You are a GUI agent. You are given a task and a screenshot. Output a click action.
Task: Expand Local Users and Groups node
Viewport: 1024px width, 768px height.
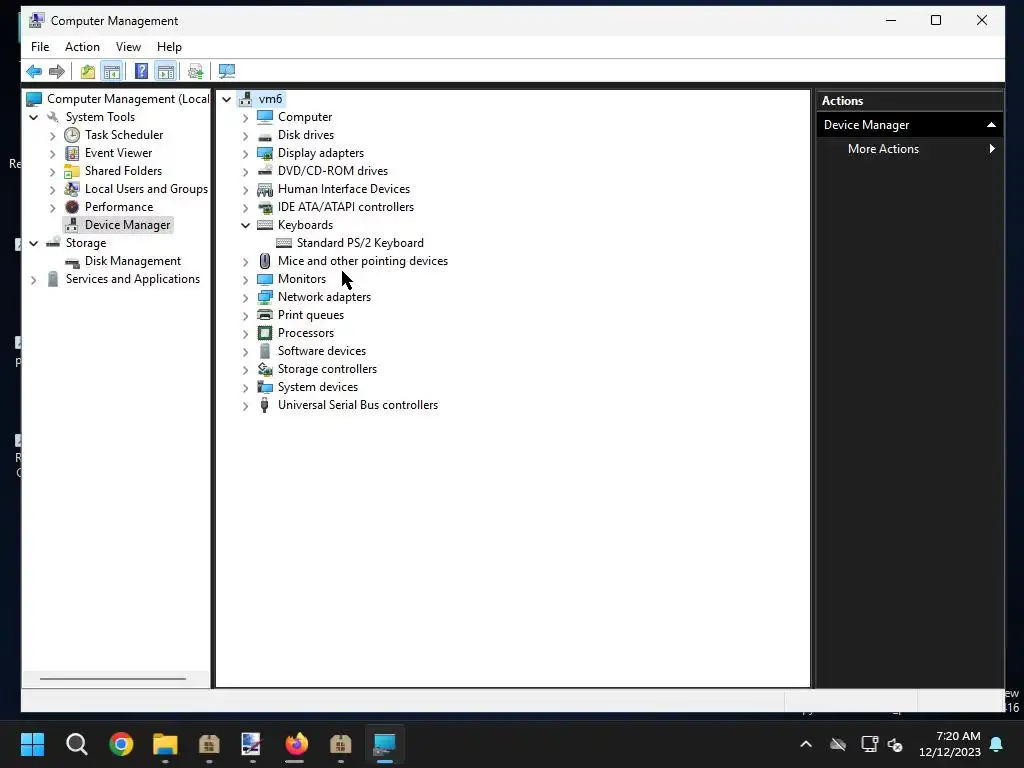52,190
